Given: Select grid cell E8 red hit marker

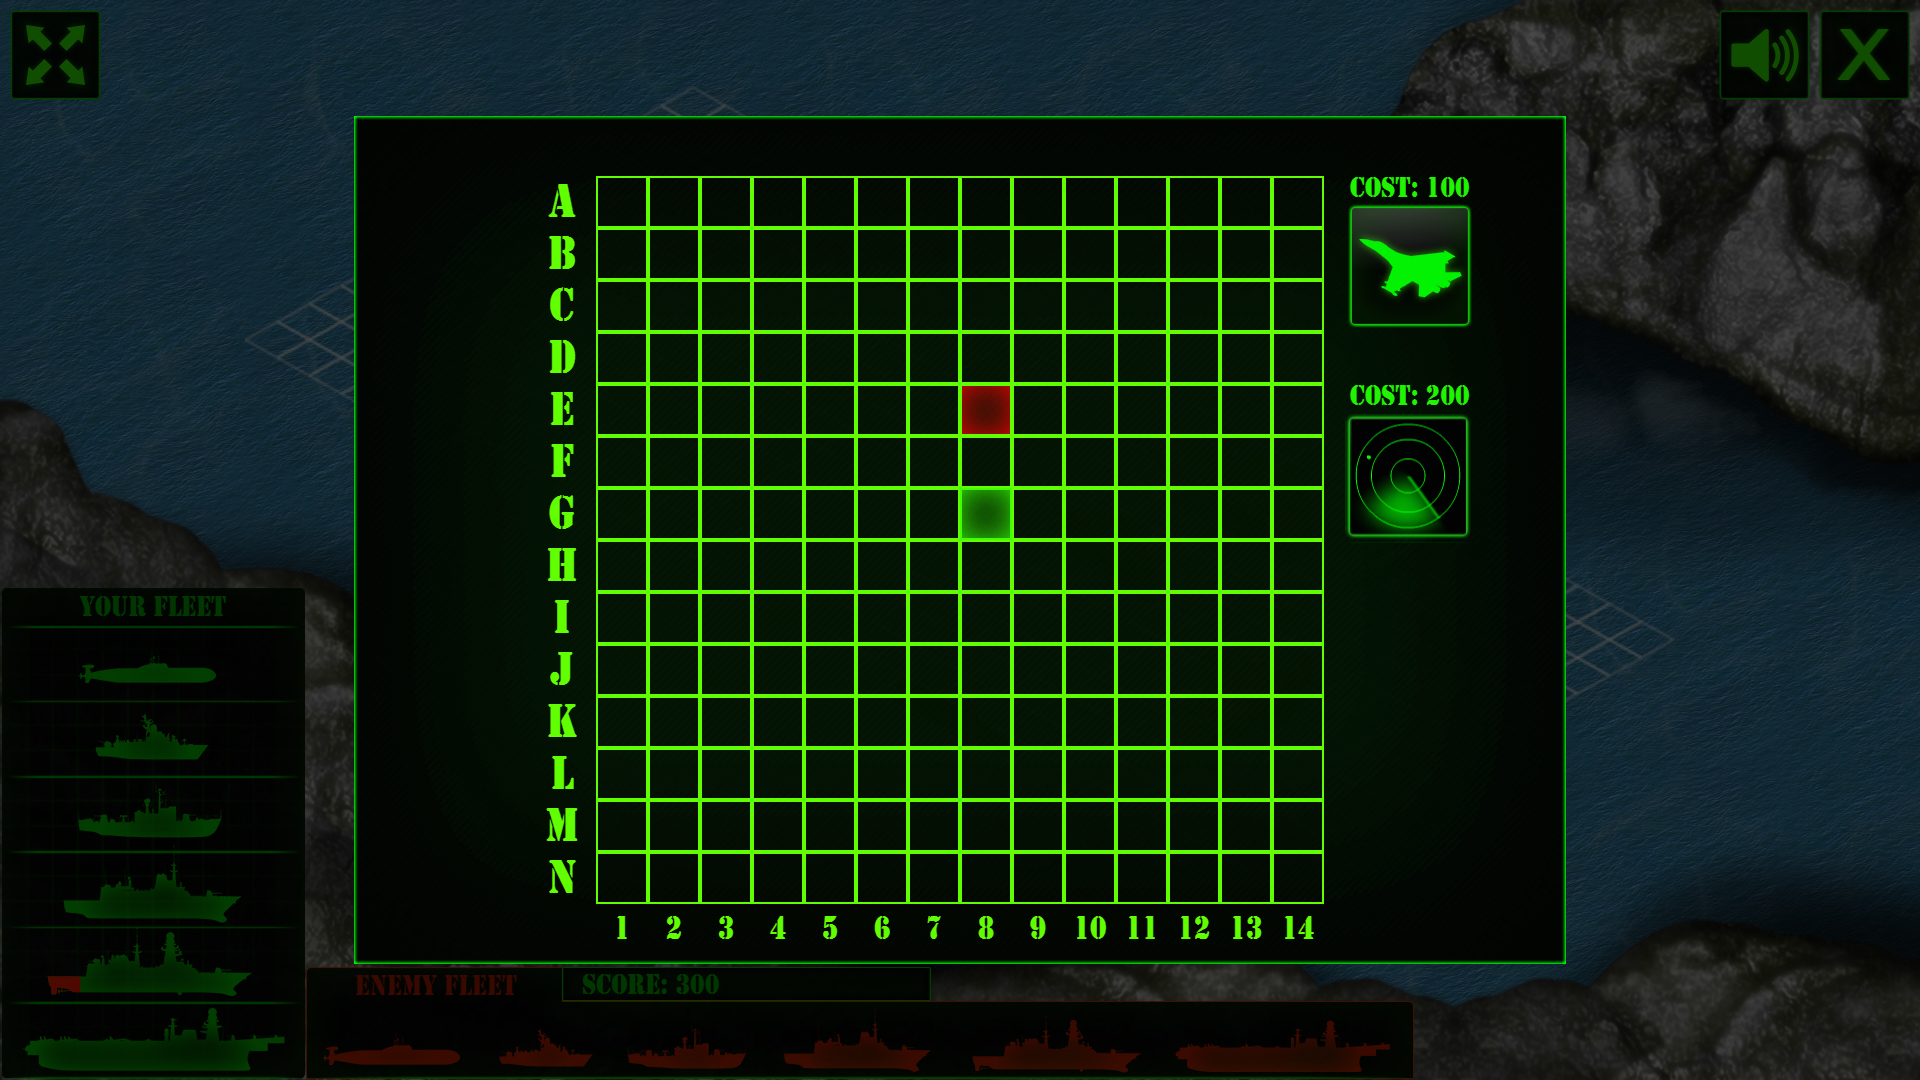Looking at the screenshot, I should point(988,409).
